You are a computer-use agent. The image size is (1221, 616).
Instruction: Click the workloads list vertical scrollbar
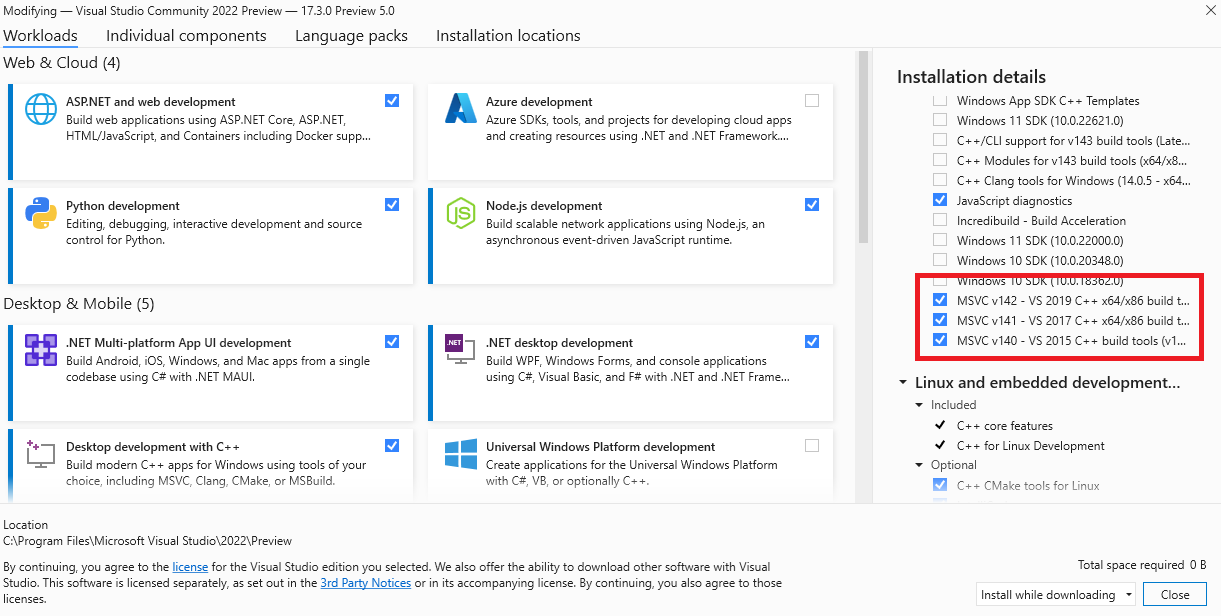pos(863,150)
